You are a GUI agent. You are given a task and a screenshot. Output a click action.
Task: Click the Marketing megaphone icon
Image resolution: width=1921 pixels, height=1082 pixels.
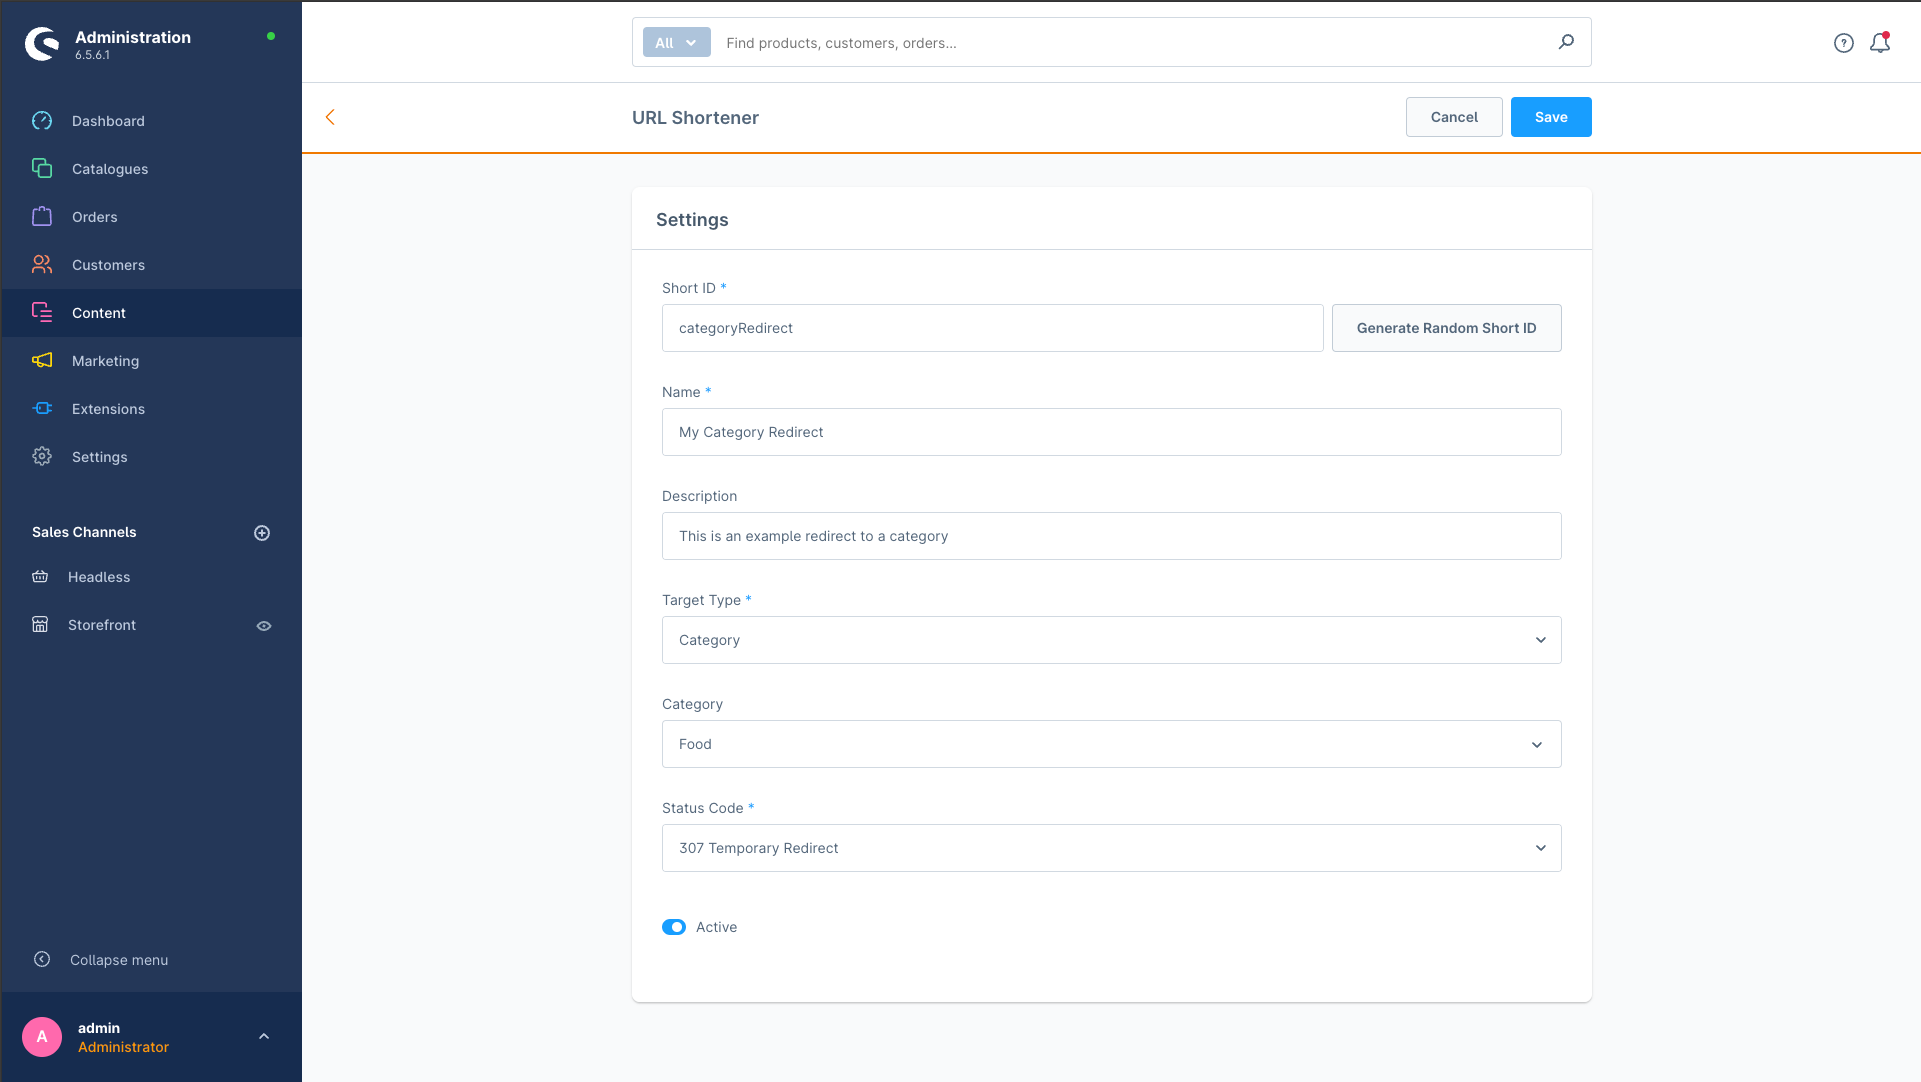[x=42, y=361]
